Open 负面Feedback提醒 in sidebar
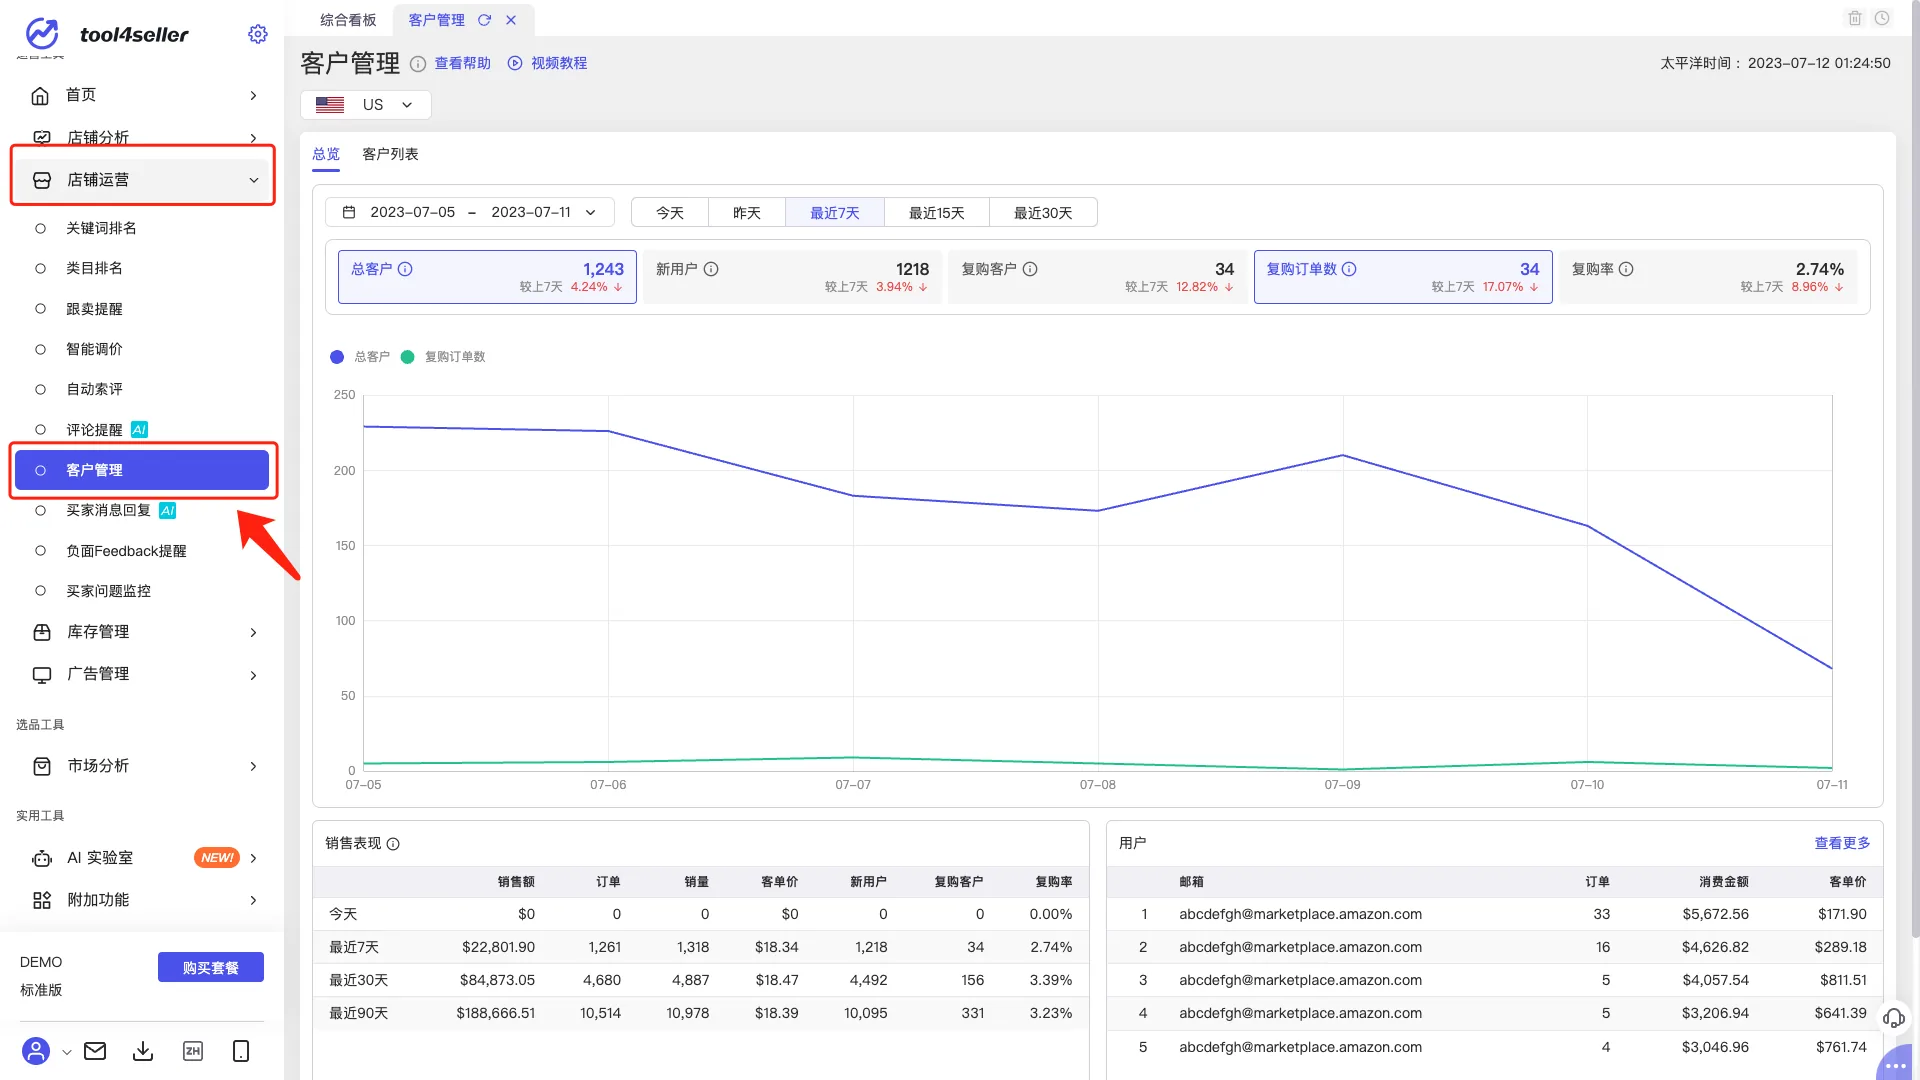Screen dimensions: 1920x1080 [x=126, y=551]
